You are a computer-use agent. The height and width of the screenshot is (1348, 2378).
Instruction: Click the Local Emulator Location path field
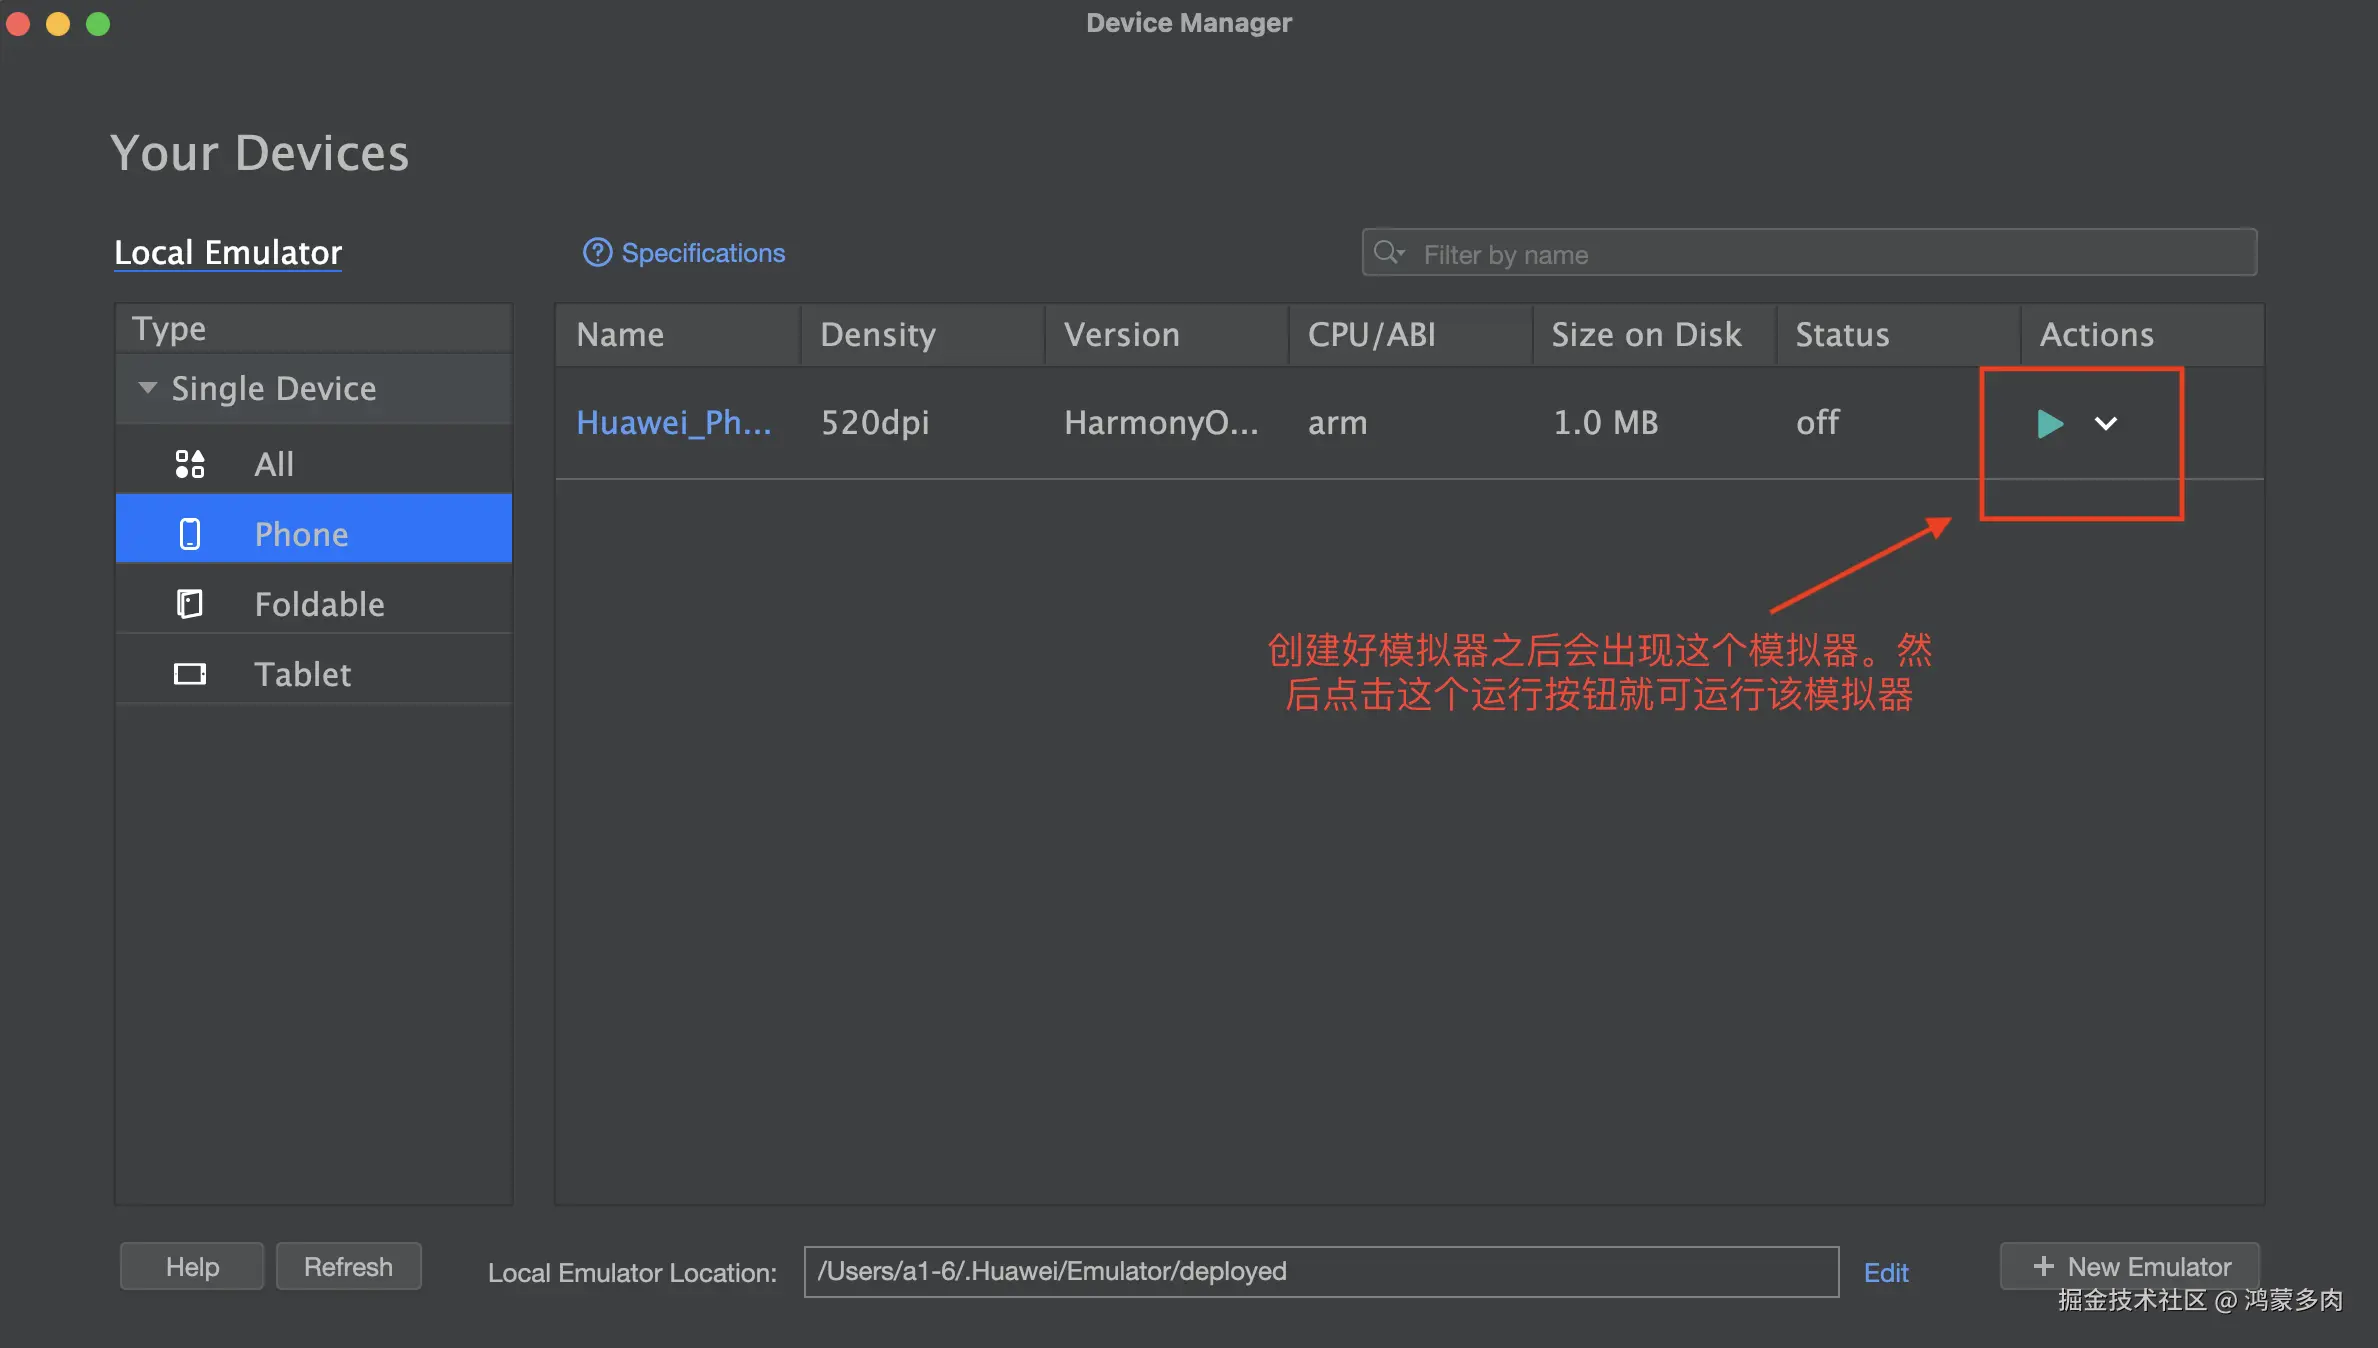1320,1271
